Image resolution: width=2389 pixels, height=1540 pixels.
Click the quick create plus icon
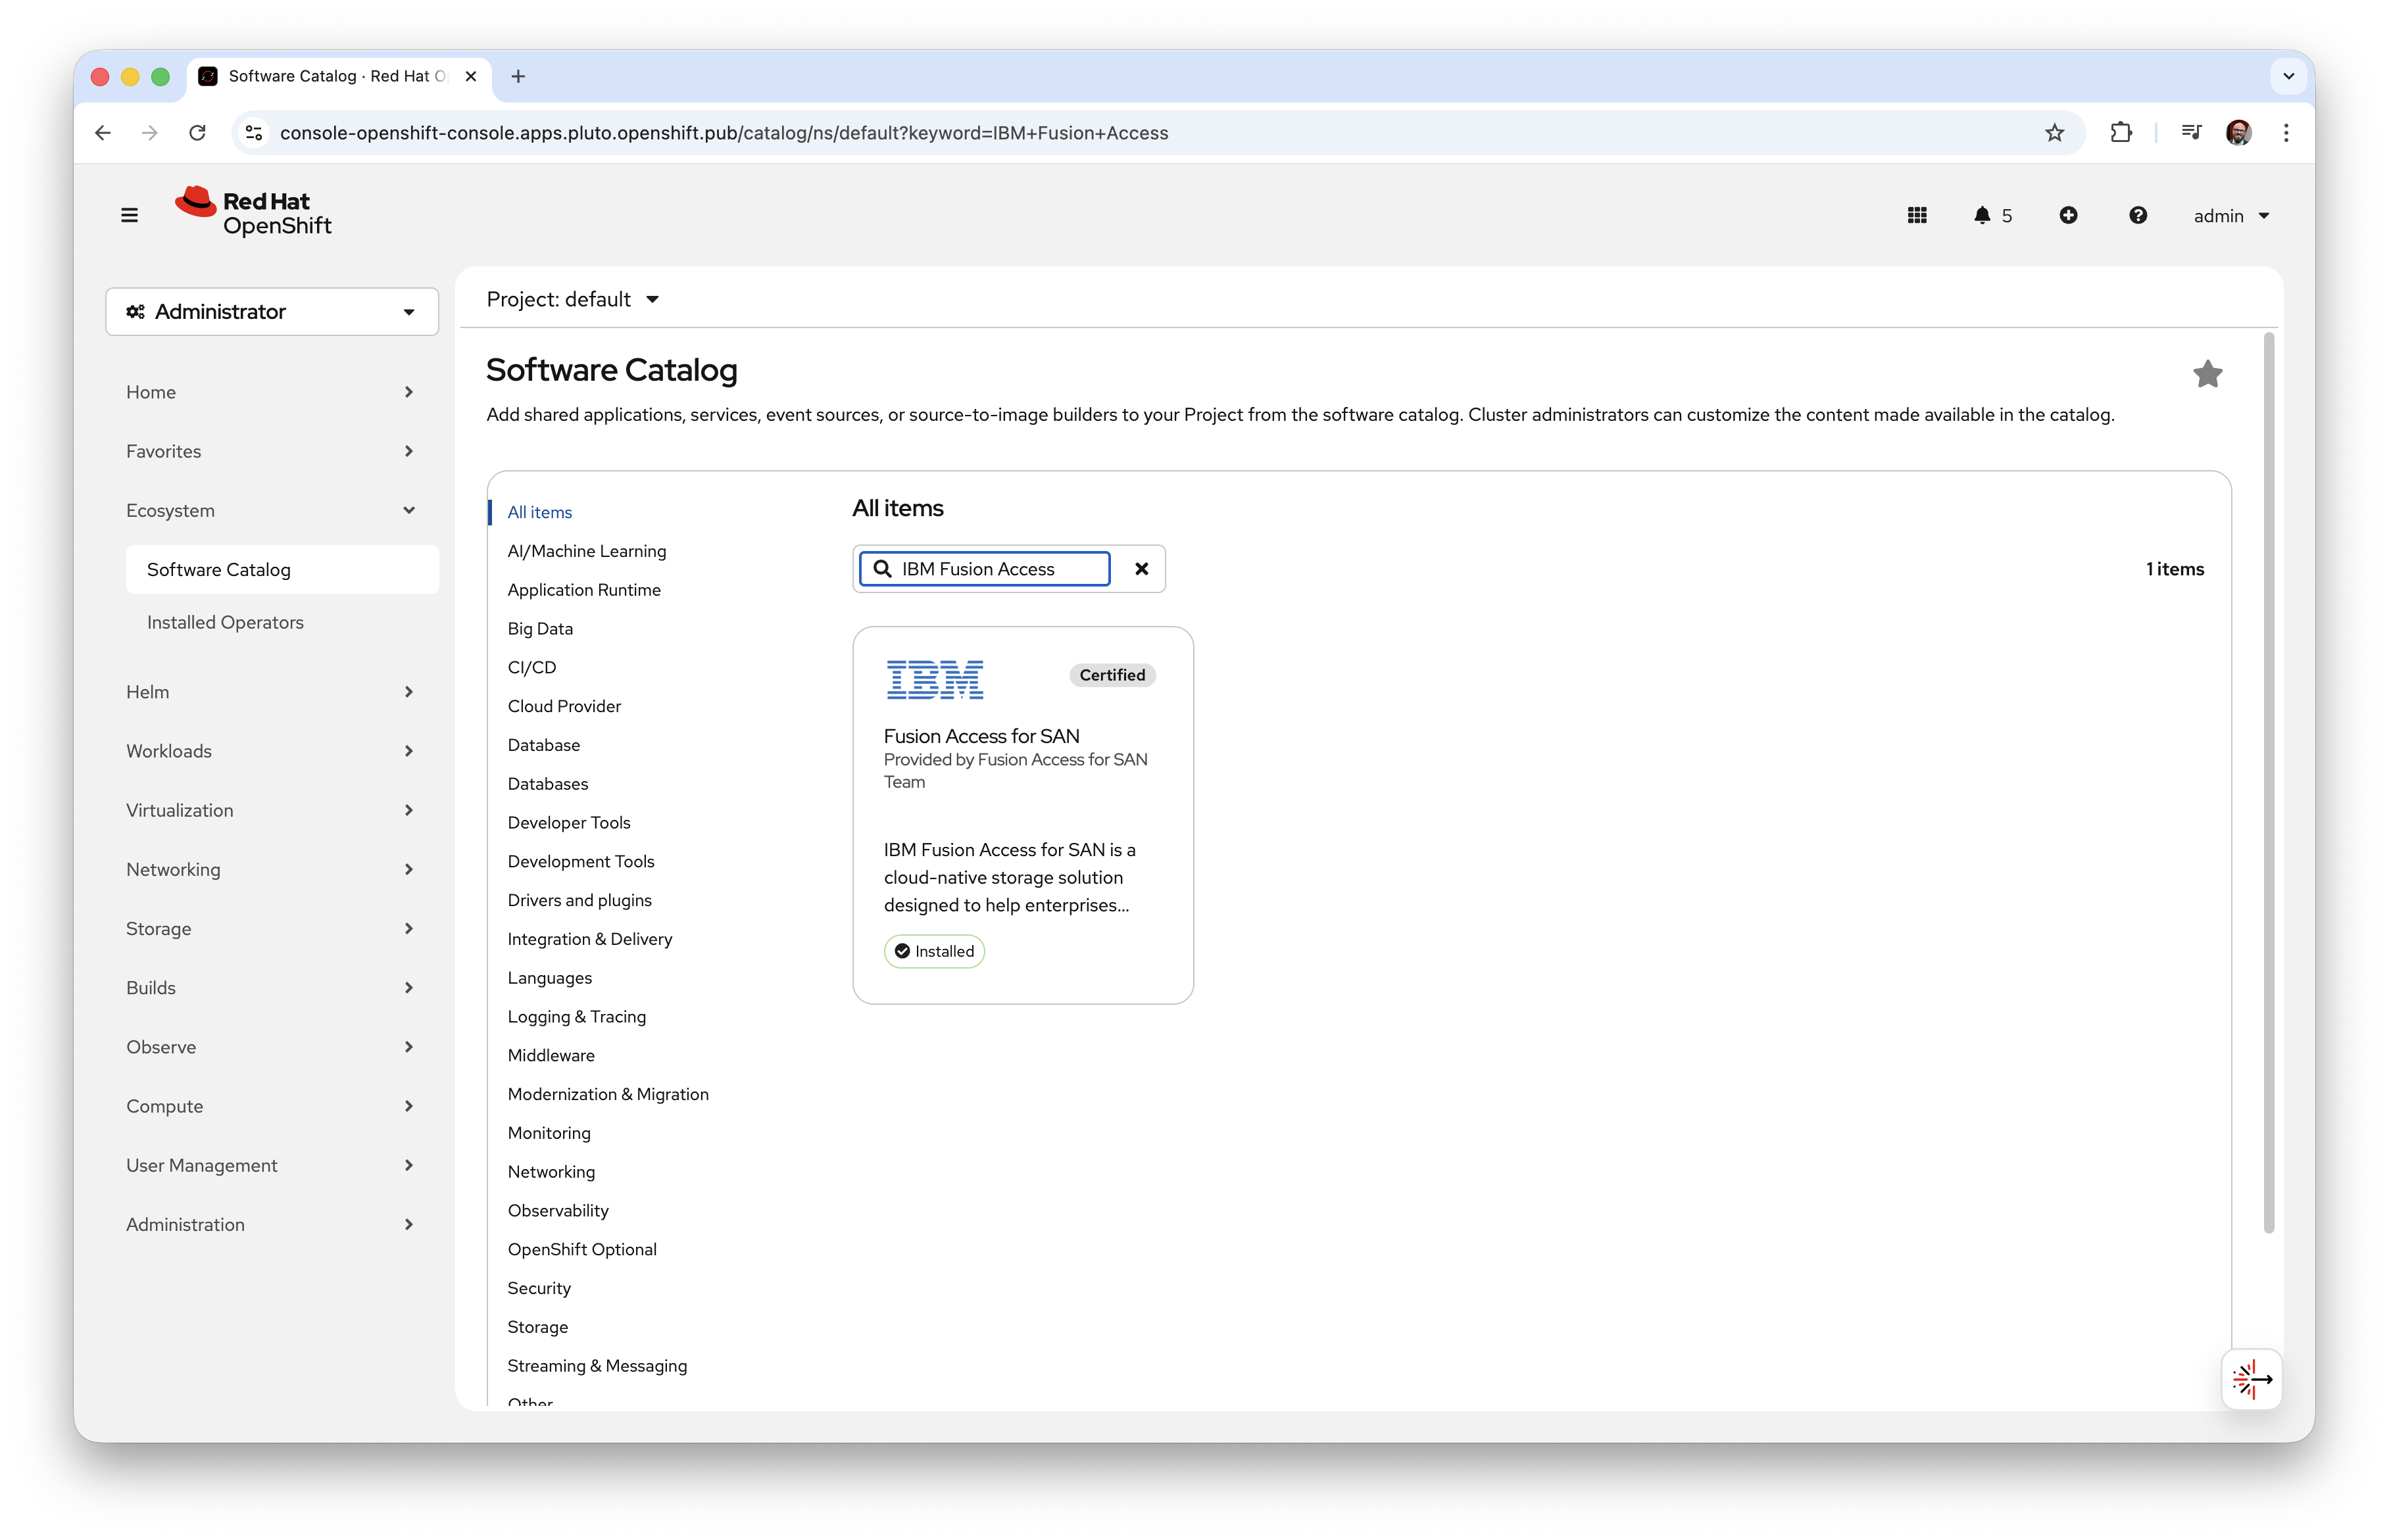[x=2068, y=215]
